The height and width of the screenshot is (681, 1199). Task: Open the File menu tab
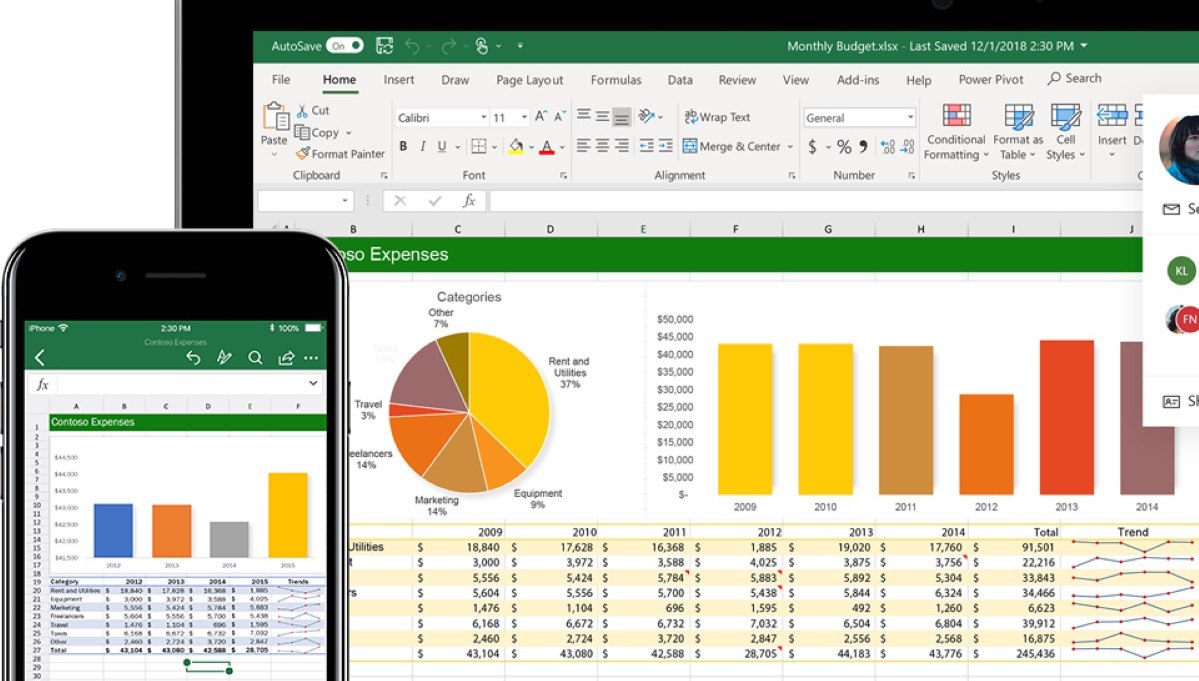click(281, 79)
